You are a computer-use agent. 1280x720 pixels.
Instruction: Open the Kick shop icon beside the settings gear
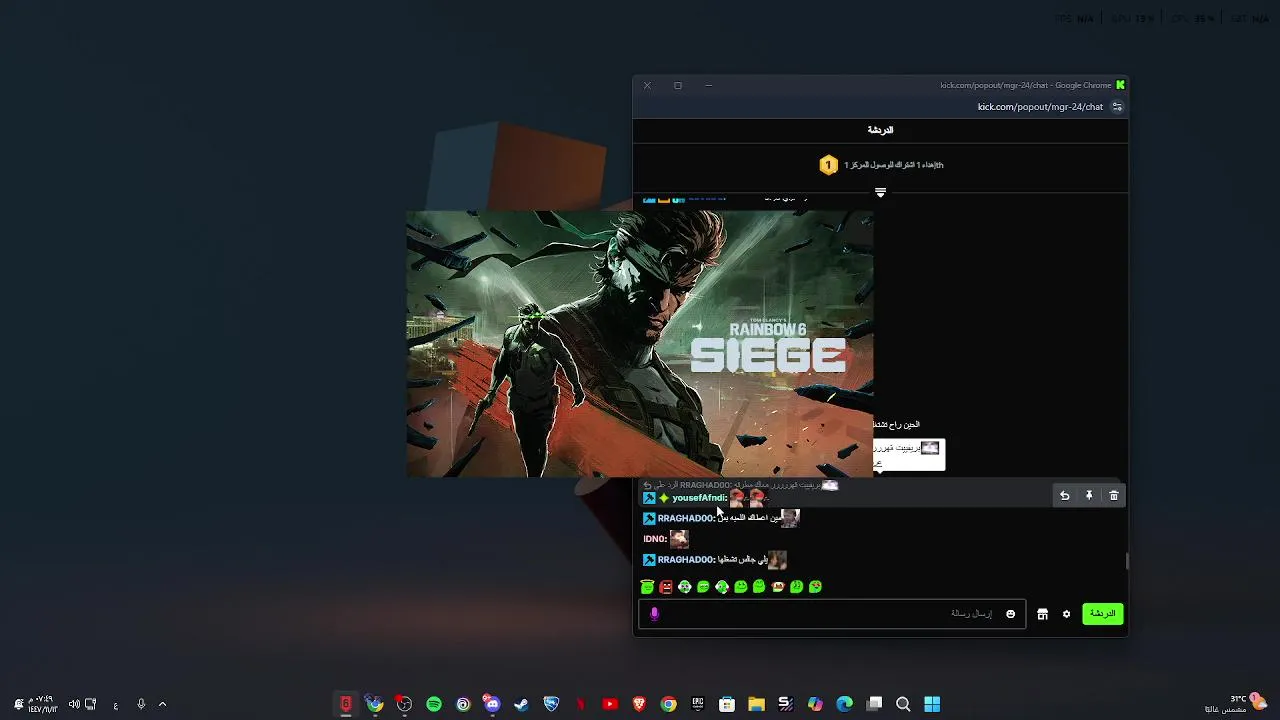coord(1042,614)
